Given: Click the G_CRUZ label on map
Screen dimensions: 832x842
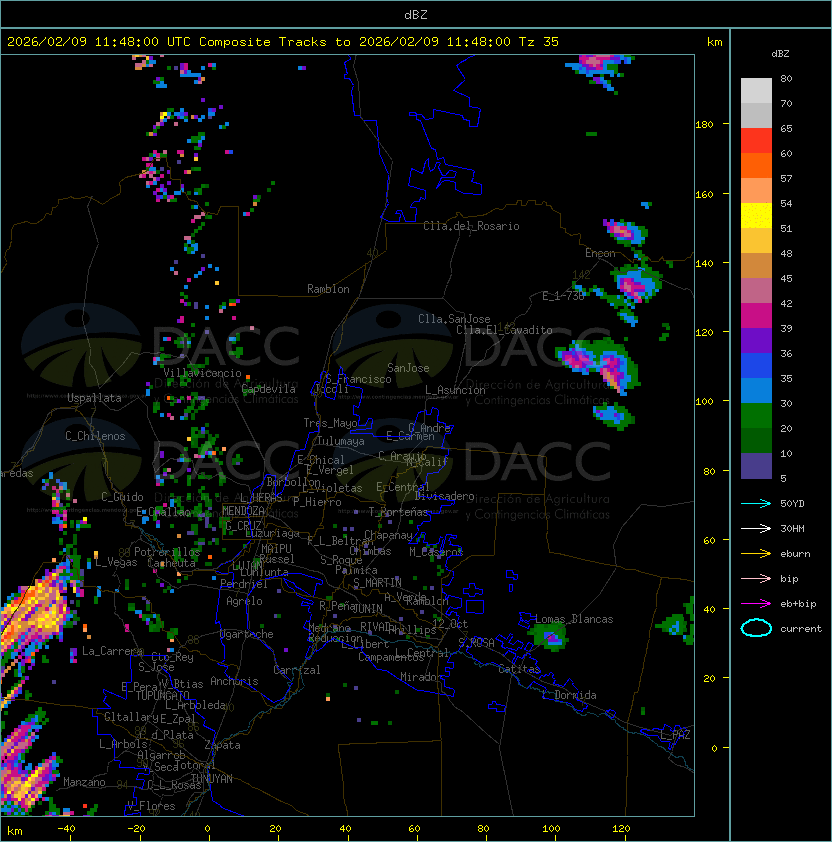Looking at the screenshot, I should [243, 525].
